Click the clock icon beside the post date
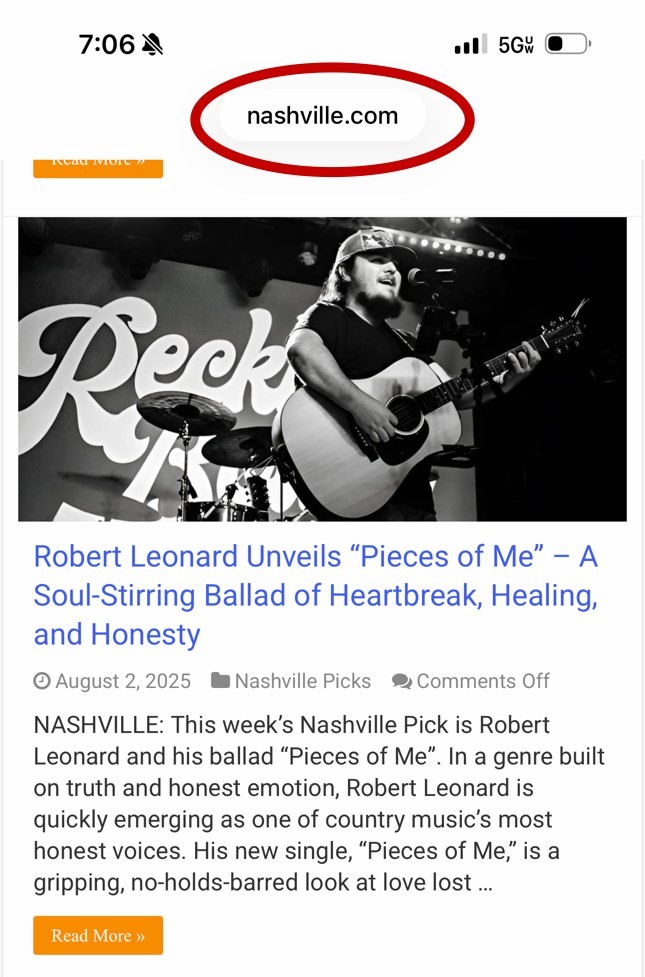645x977 pixels. [x=42, y=681]
